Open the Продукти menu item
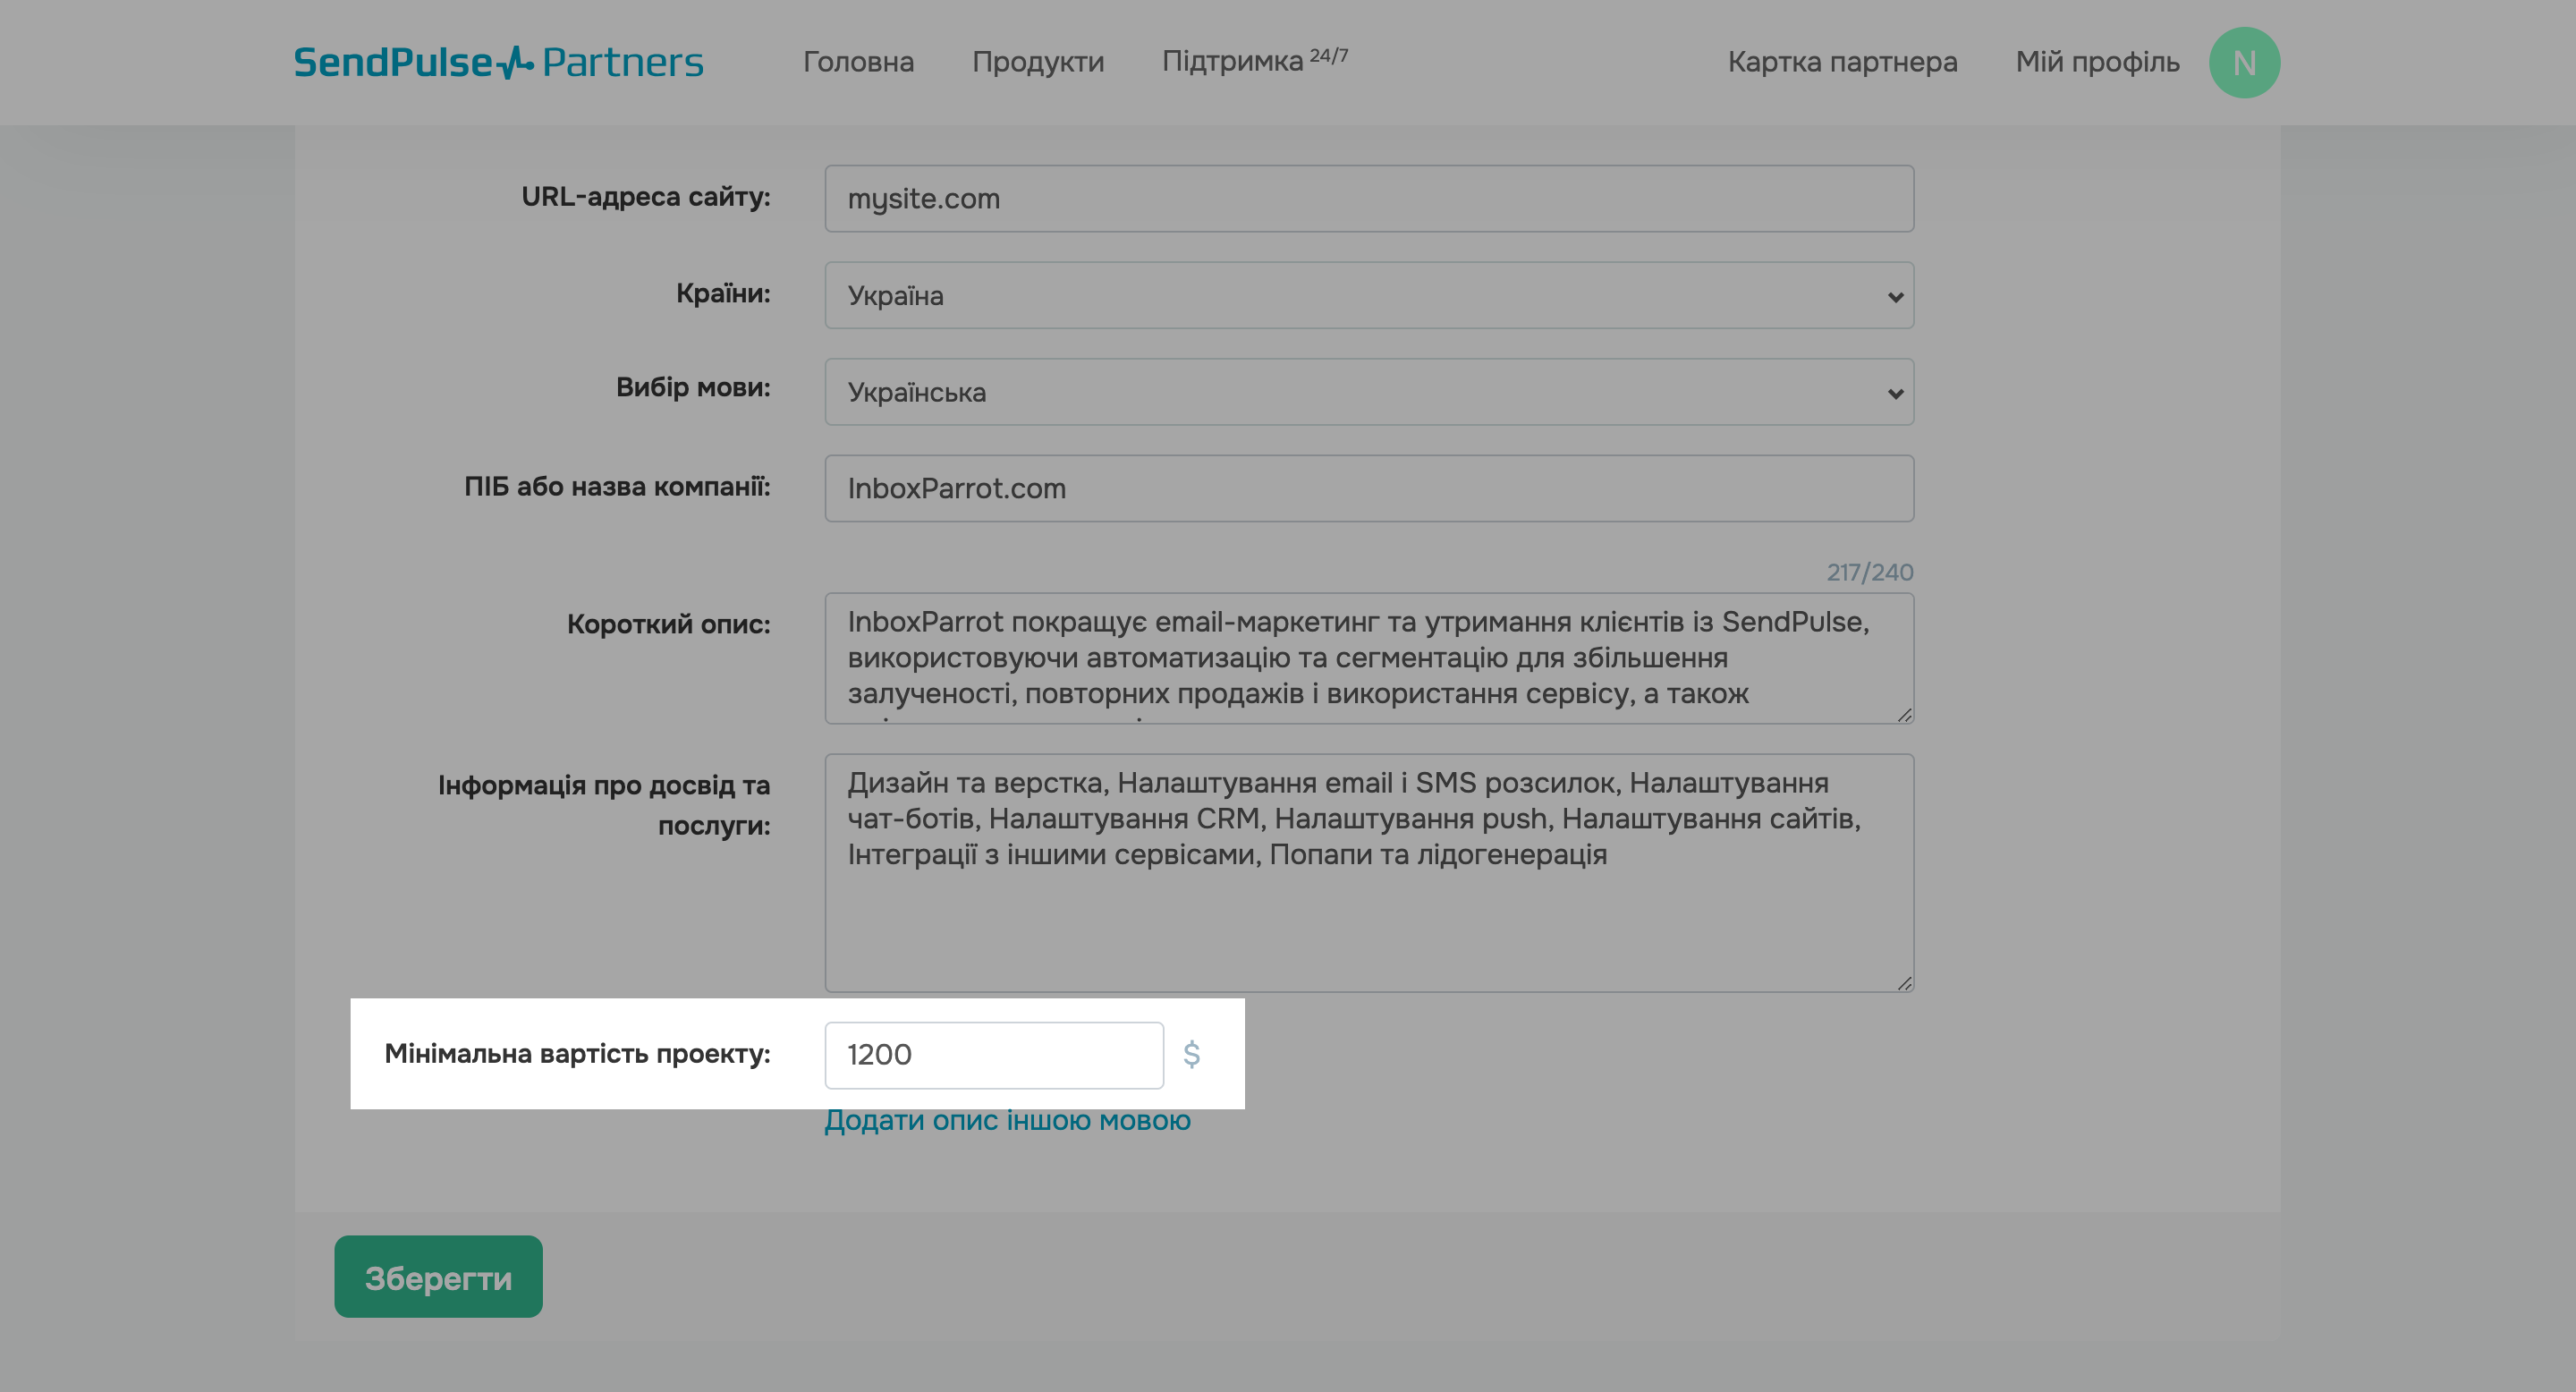Viewport: 2576px width, 1392px height. pyautogui.click(x=1038, y=62)
